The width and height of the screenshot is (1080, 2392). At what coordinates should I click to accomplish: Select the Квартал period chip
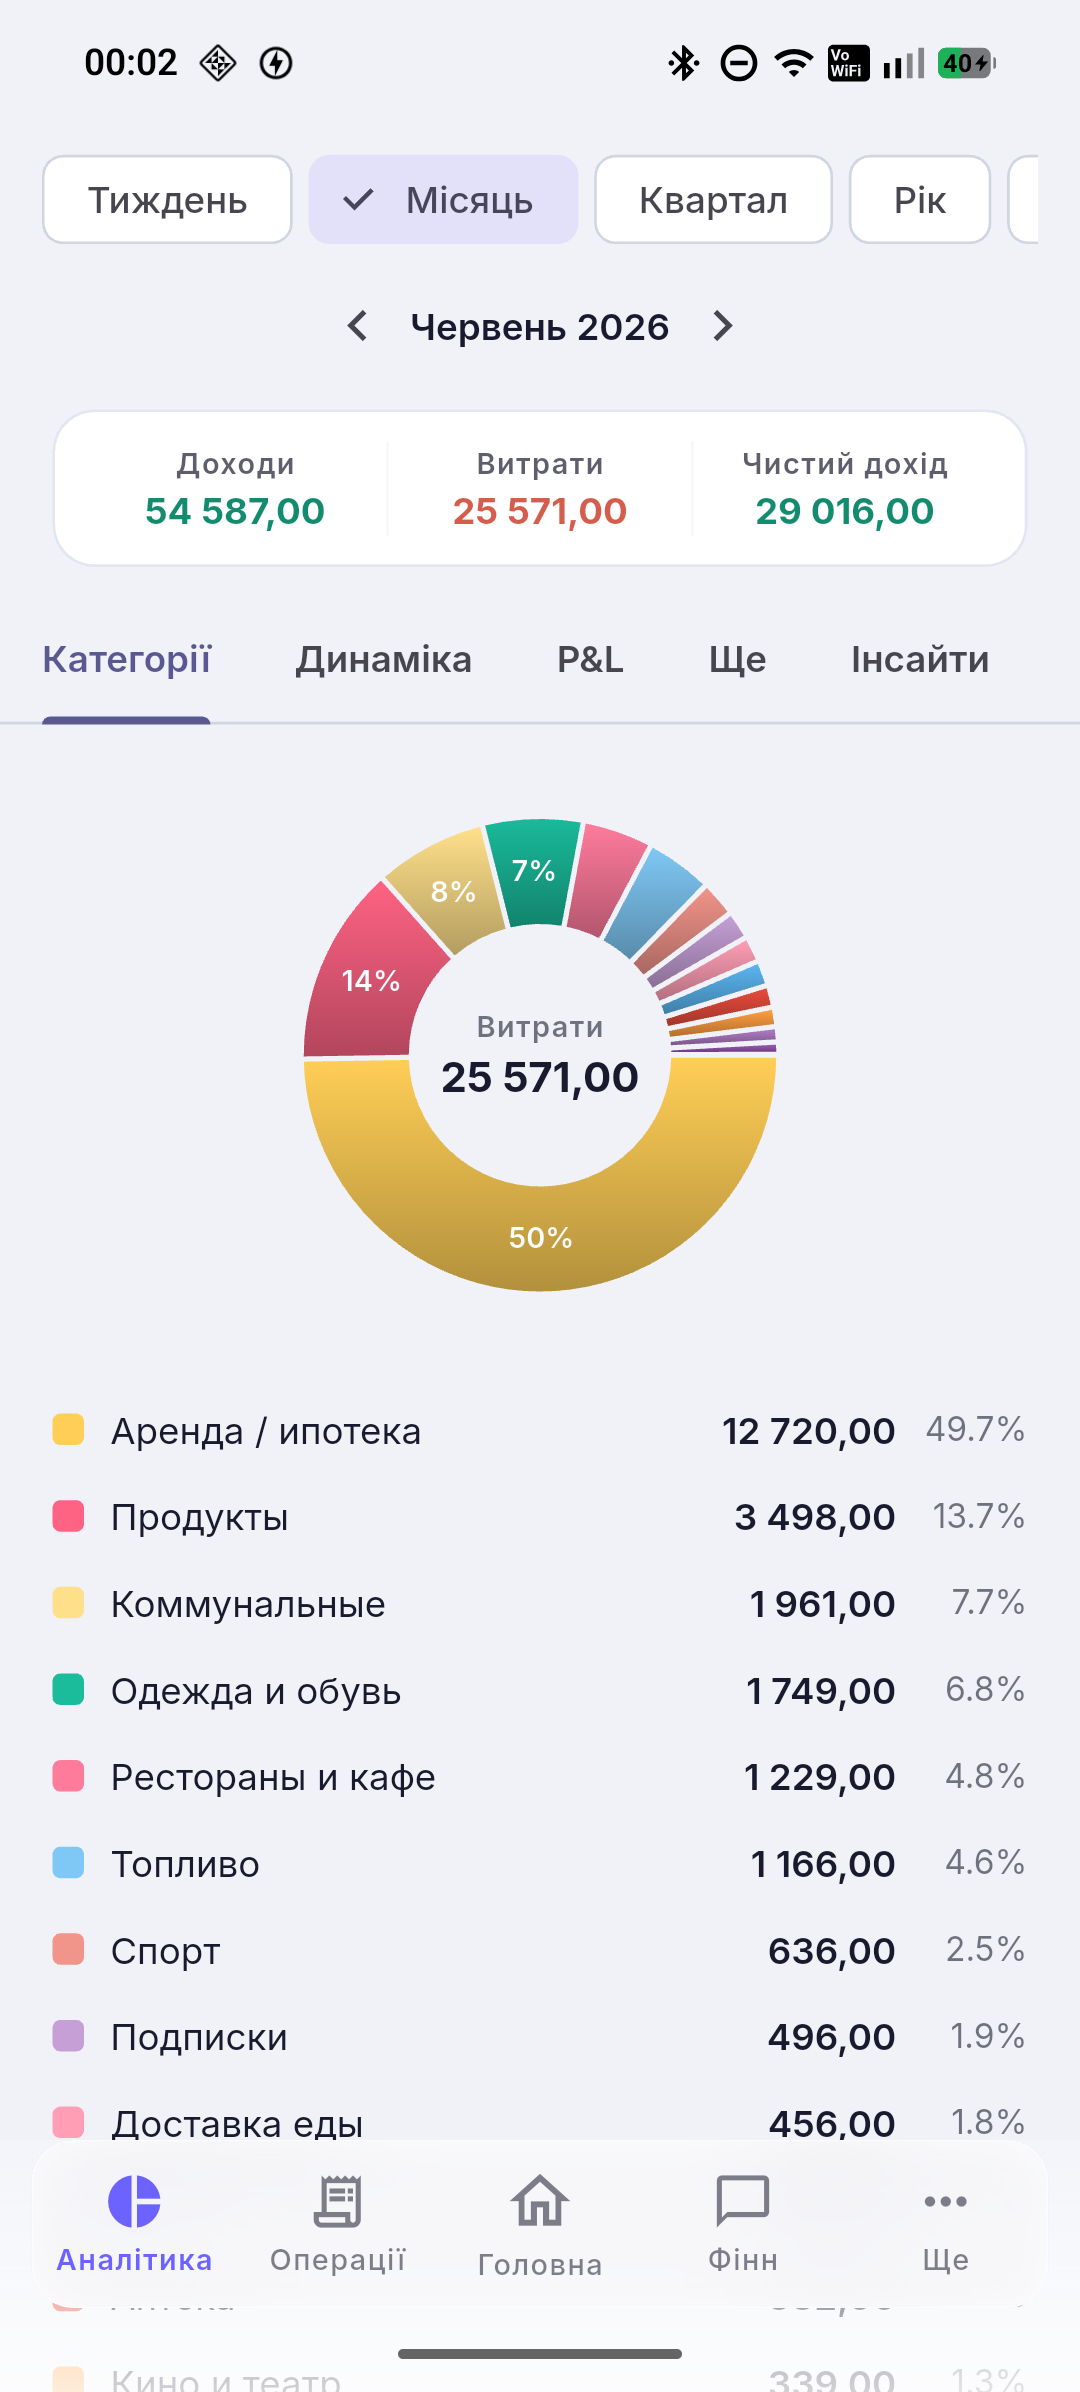[713, 199]
